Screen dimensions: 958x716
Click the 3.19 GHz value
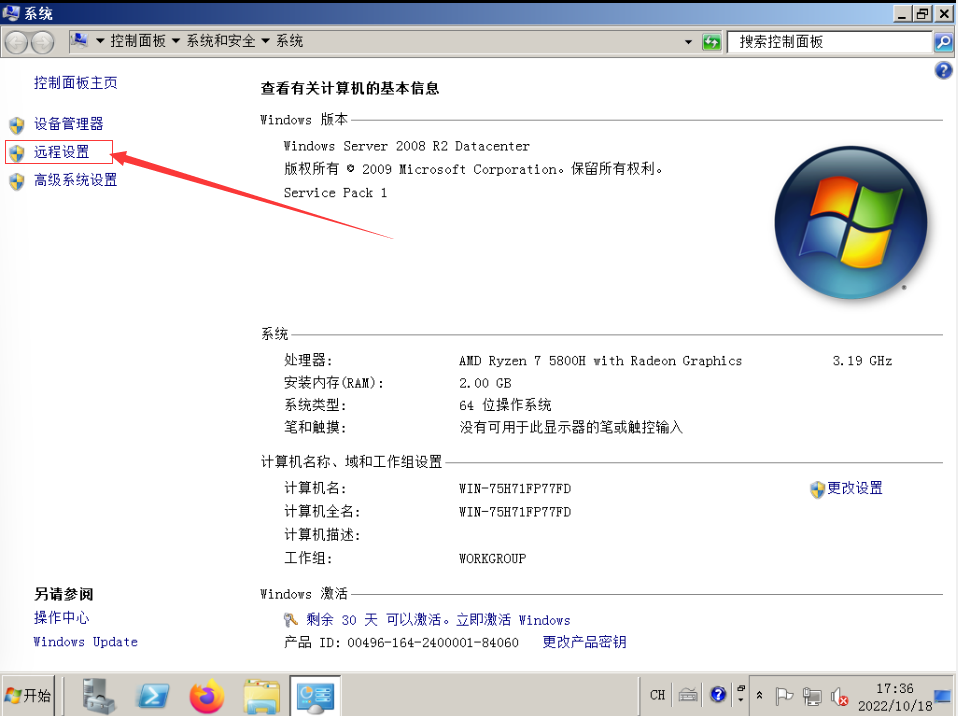coord(862,360)
